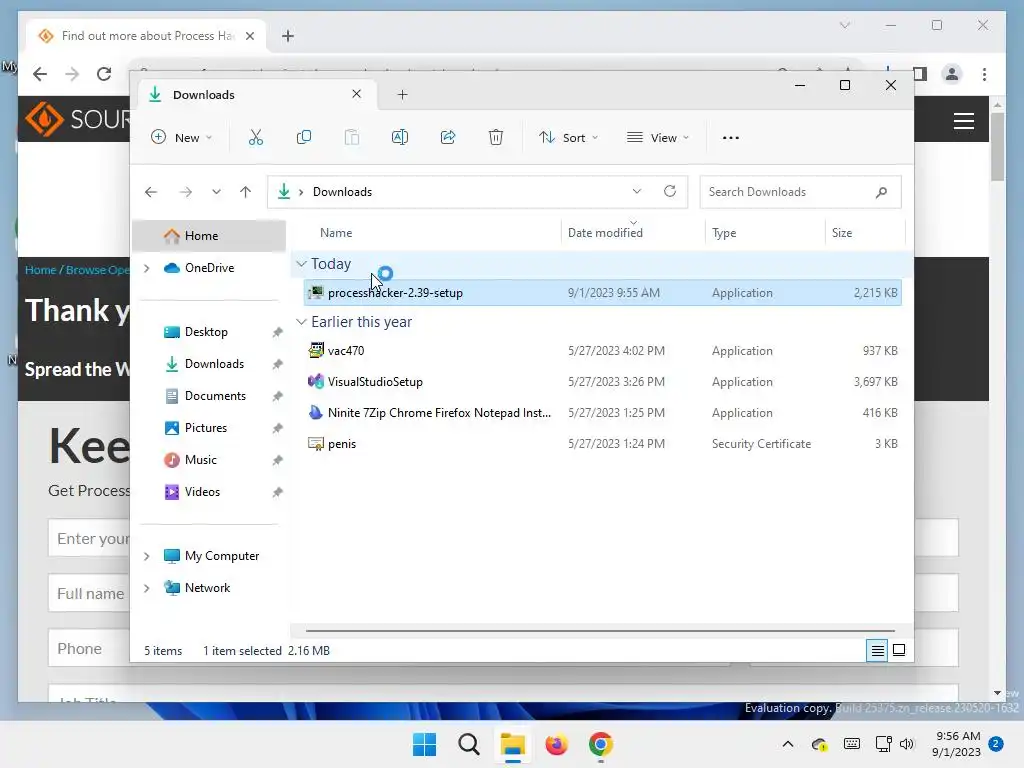Click the volume speaker tray icon
This screenshot has width=1024, height=768.
(x=907, y=744)
